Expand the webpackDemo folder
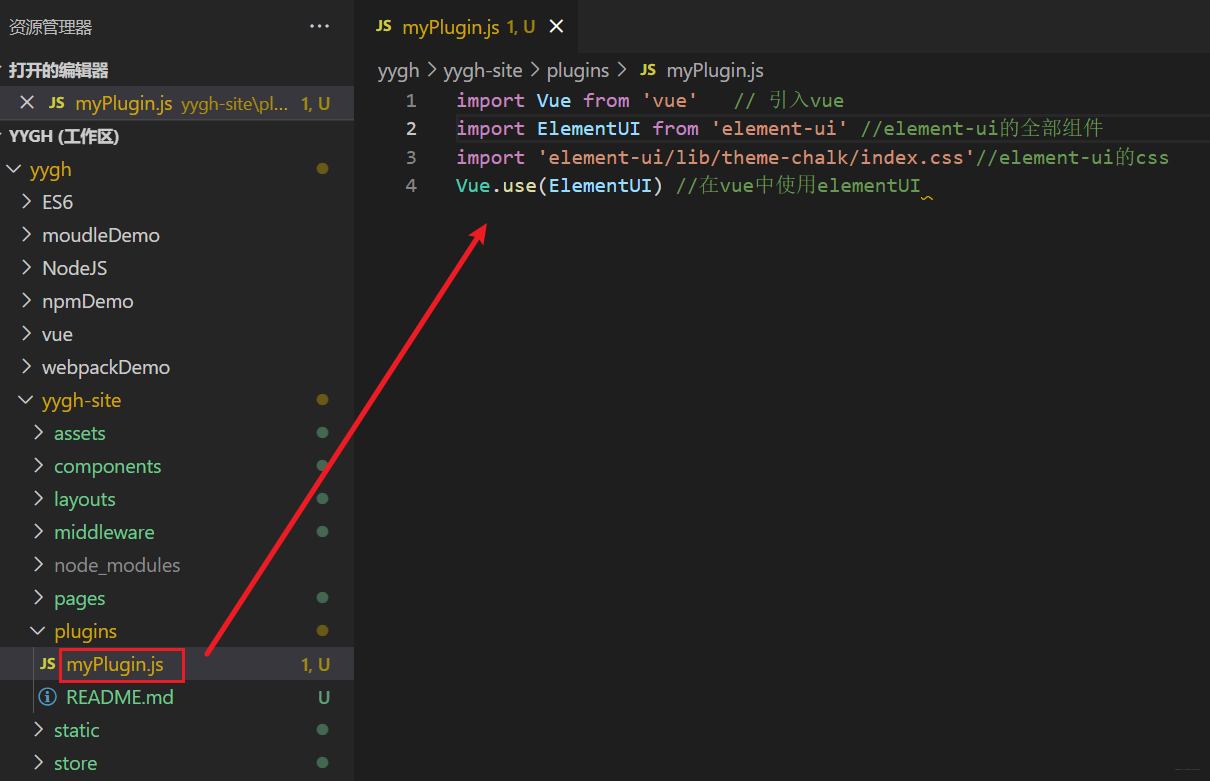The image size is (1210, 781). pos(27,367)
